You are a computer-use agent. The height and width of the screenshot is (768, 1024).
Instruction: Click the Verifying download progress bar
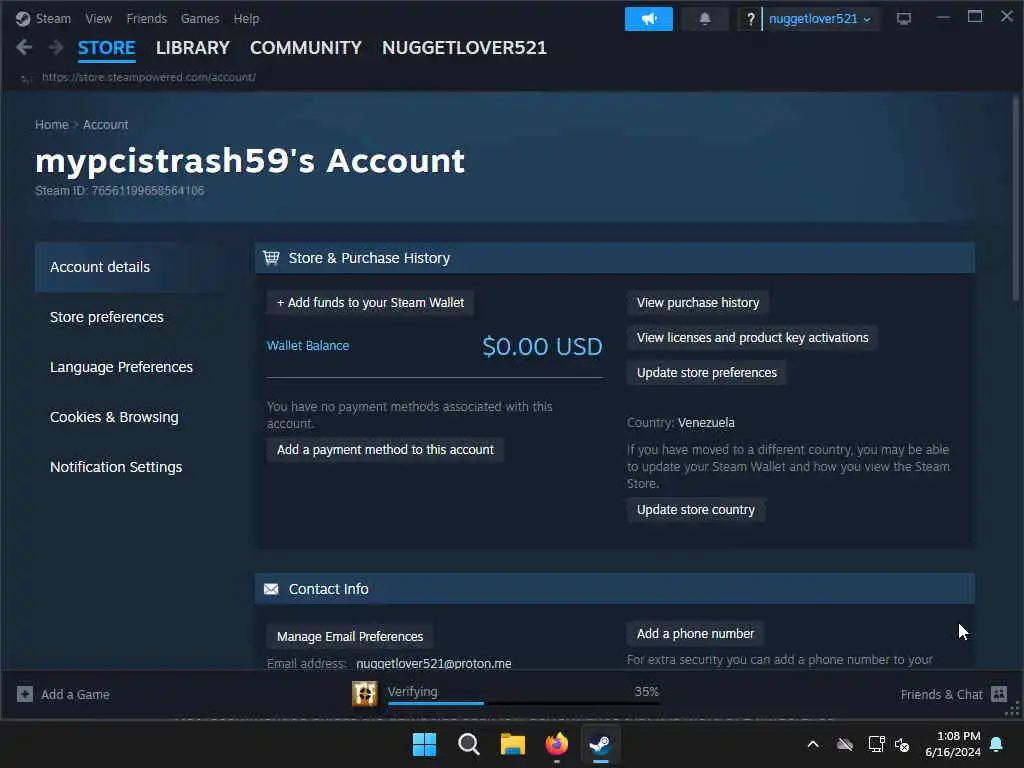coord(523,703)
